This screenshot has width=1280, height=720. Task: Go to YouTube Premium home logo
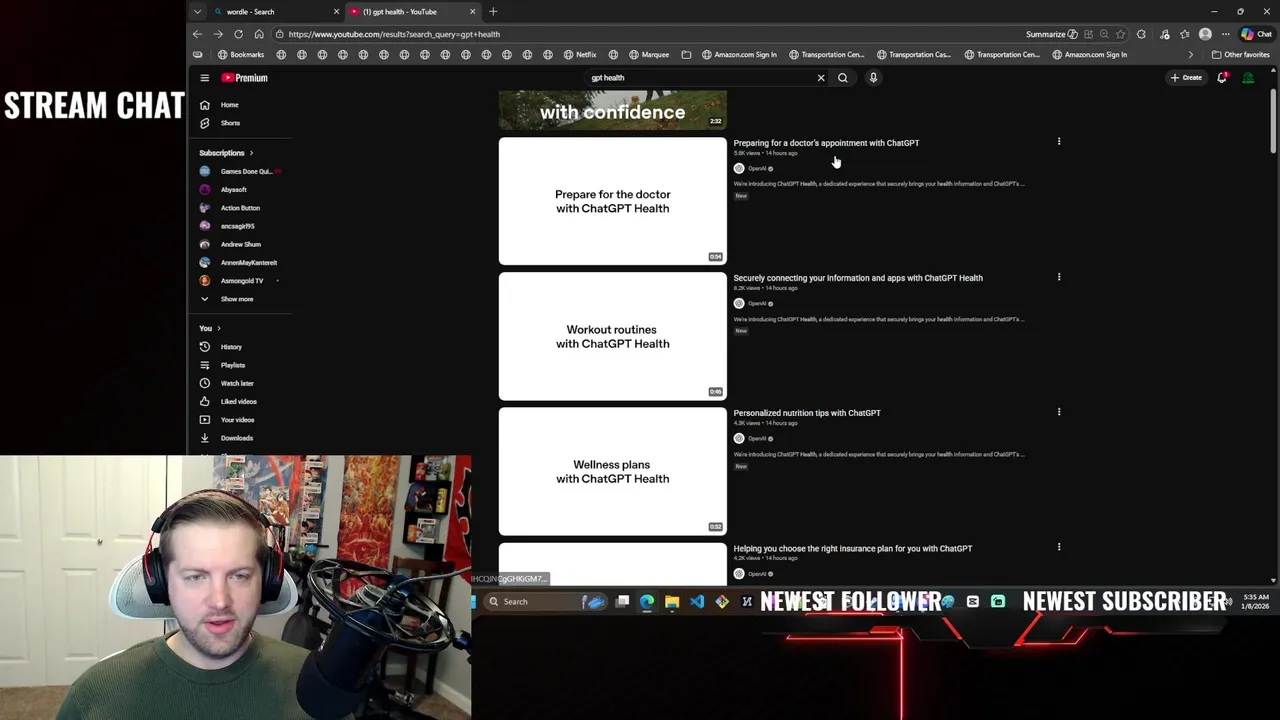245,78
